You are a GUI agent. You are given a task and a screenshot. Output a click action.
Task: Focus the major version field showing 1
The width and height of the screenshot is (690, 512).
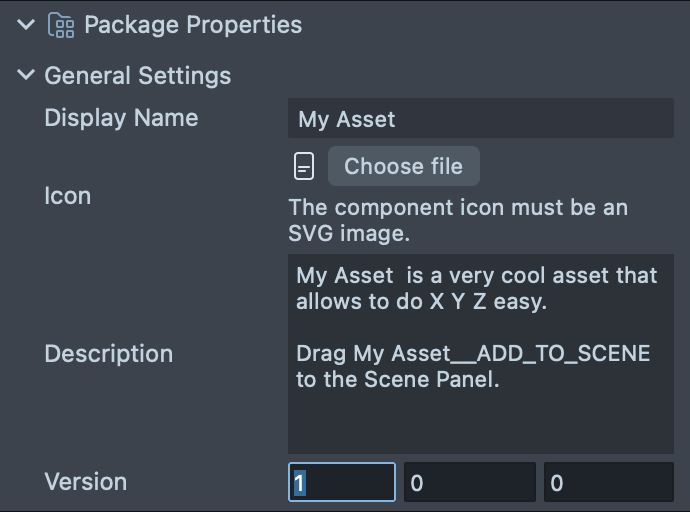pos(343,483)
